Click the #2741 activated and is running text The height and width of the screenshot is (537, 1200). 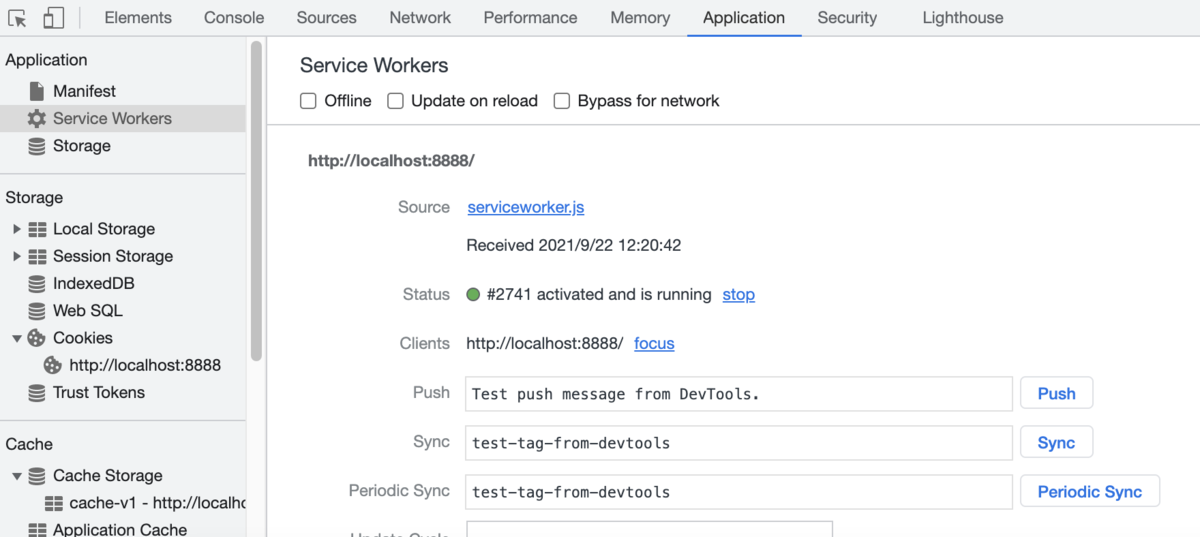click(599, 295)
